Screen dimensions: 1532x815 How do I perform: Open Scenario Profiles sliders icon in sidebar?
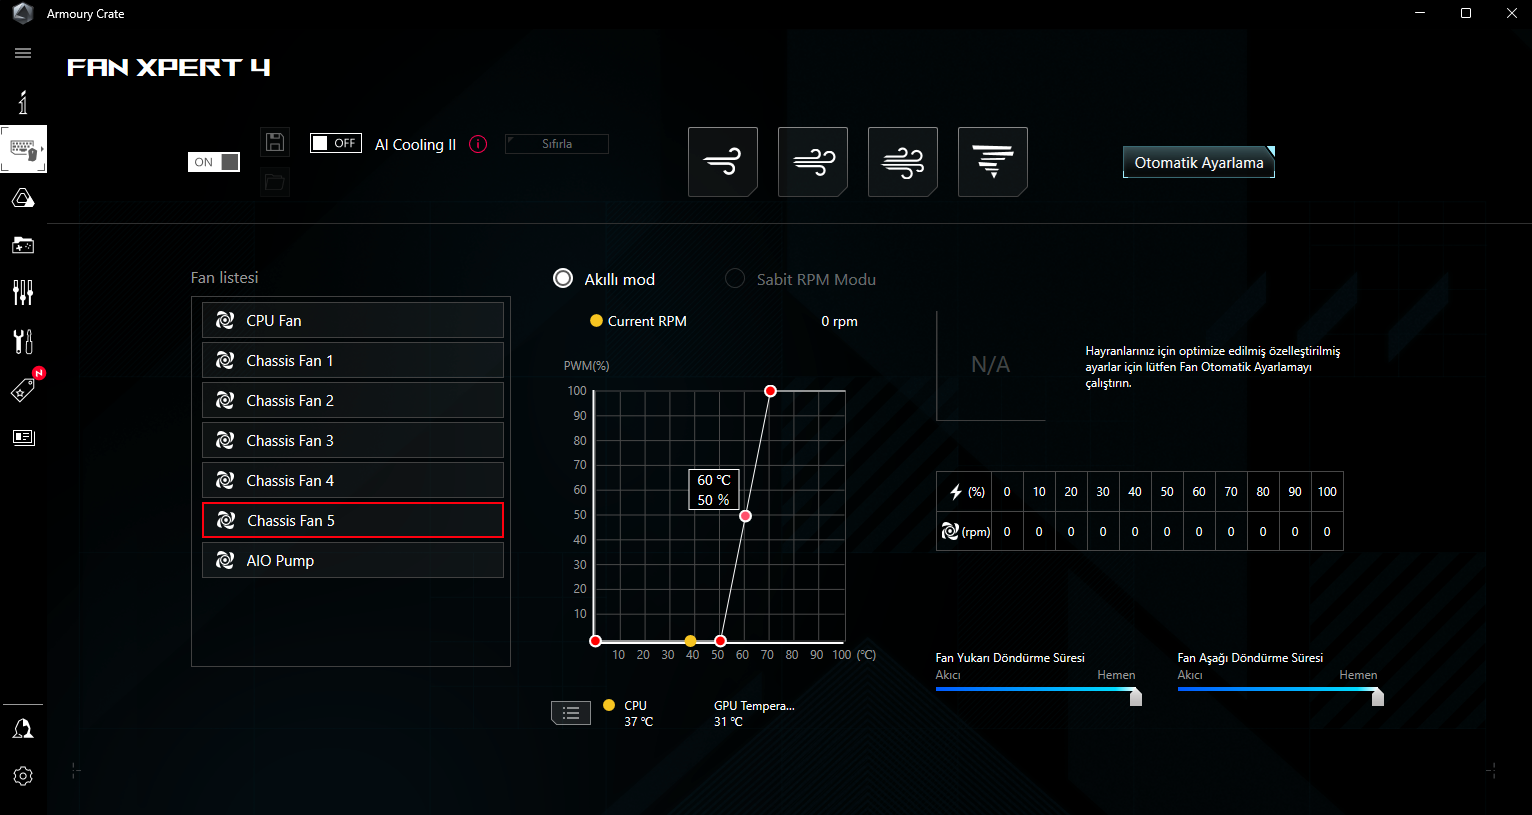point(23,292)
